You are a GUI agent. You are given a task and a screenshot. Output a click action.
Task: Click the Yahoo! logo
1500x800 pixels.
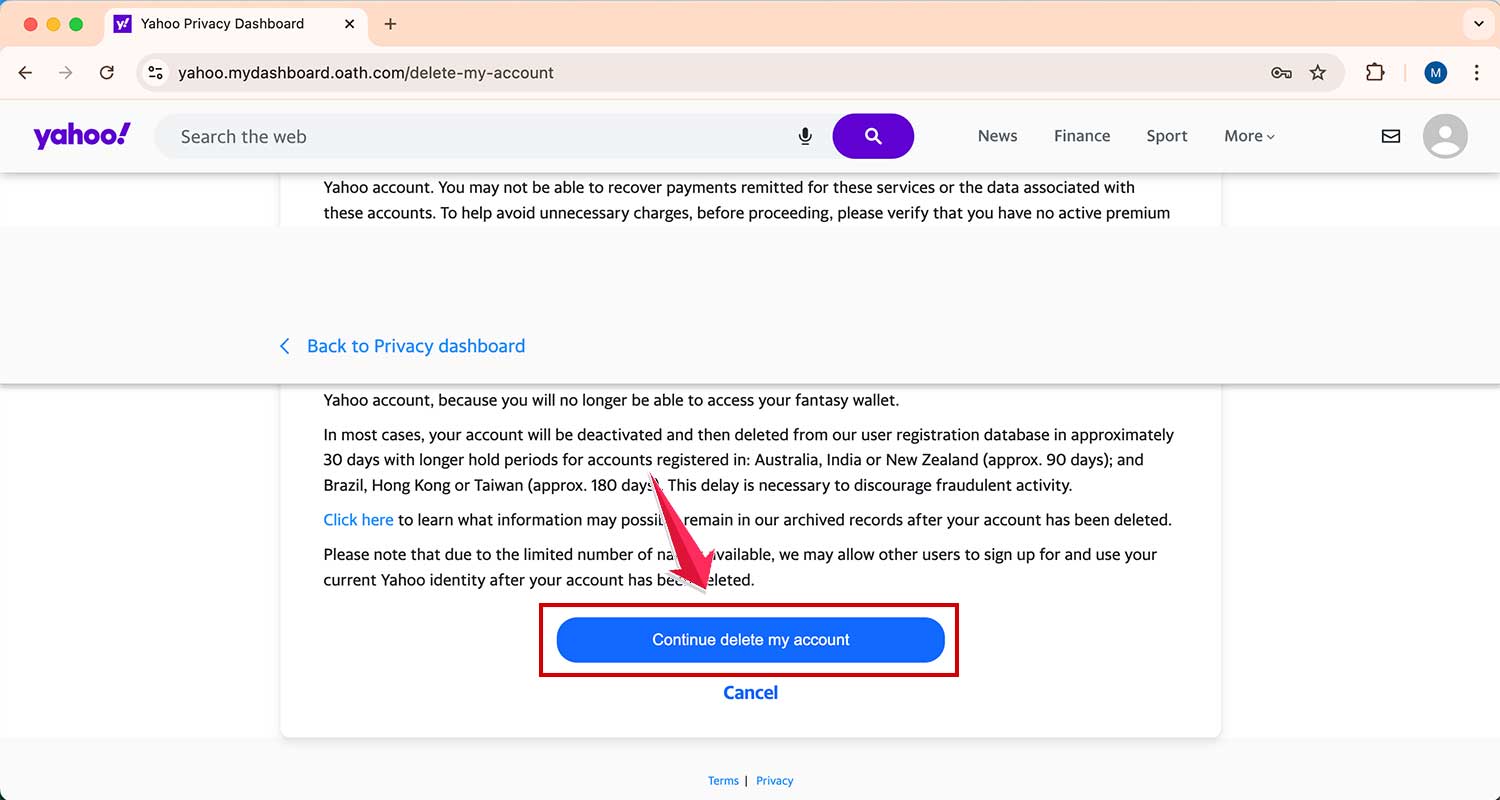pyautogui.click(x=82, y=135)
